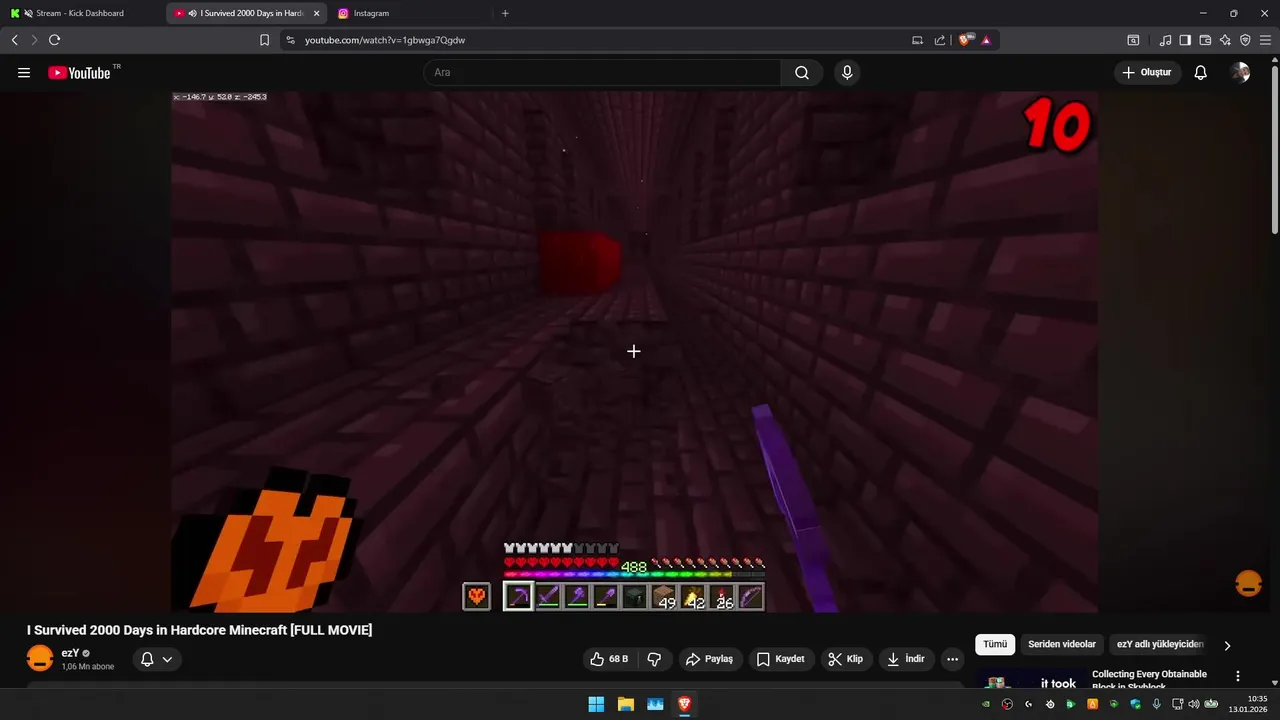
Task: Click İndir download button
Action: (x=905, y=659)
